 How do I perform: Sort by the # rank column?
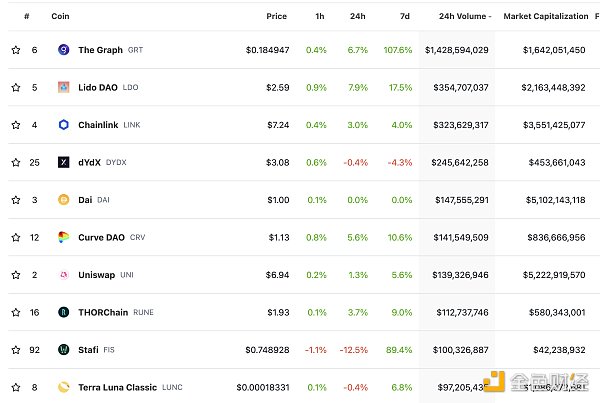coord(26,16)
